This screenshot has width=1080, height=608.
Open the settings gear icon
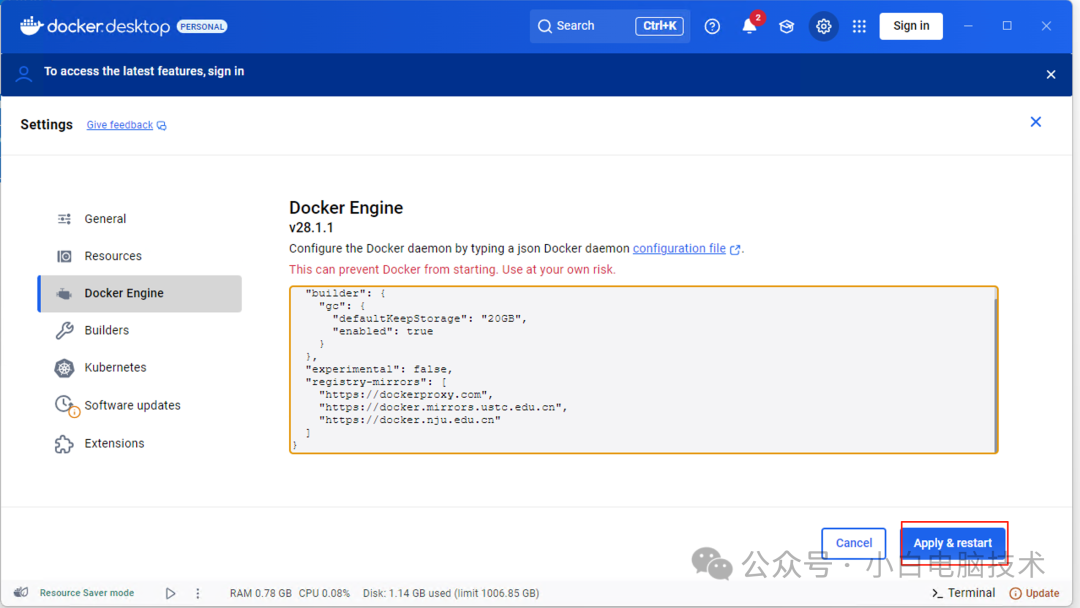[823, 26]
